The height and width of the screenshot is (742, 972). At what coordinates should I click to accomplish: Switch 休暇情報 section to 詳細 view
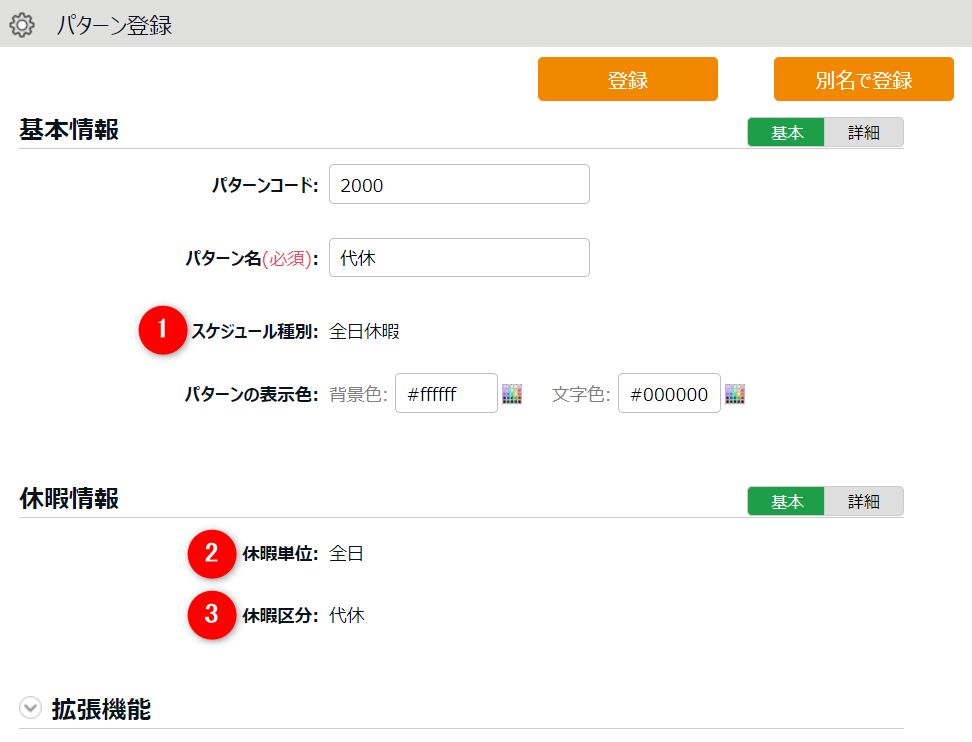pyautogui.click(x=863, y=501)
